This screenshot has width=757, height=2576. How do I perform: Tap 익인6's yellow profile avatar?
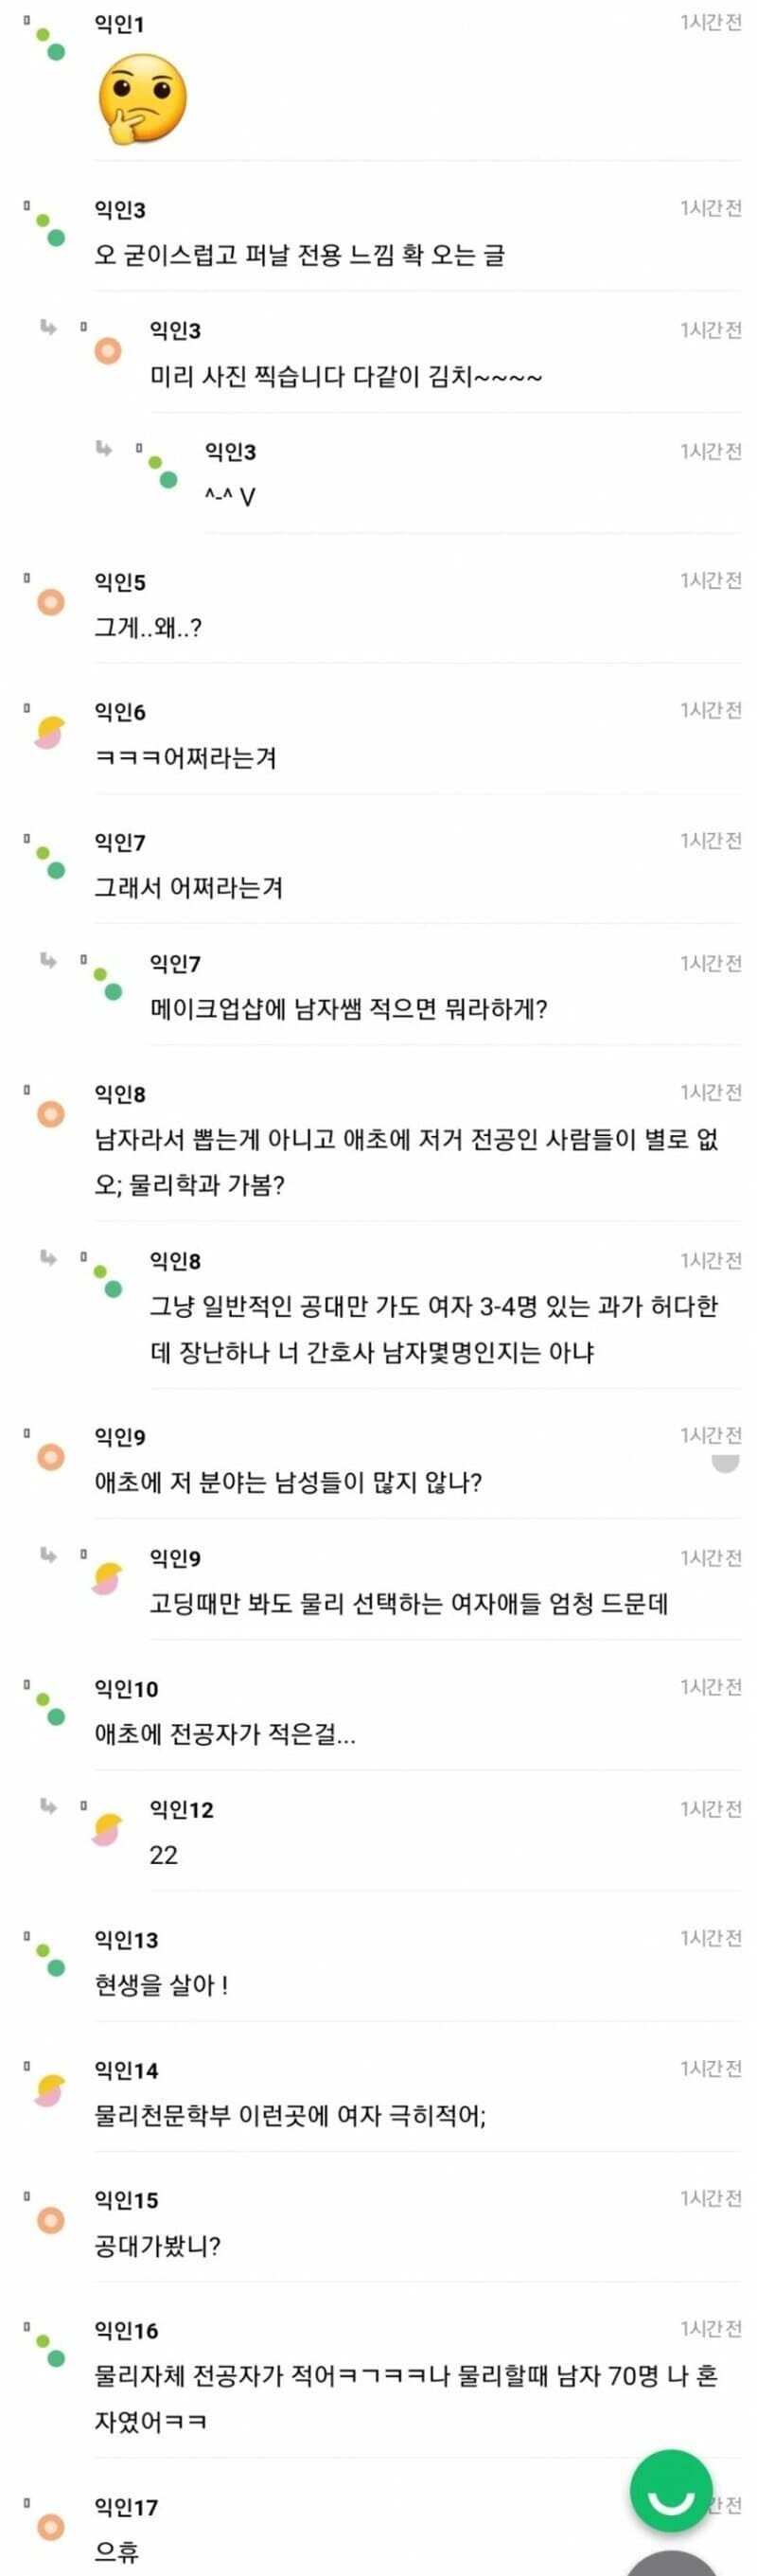[48, 733]
